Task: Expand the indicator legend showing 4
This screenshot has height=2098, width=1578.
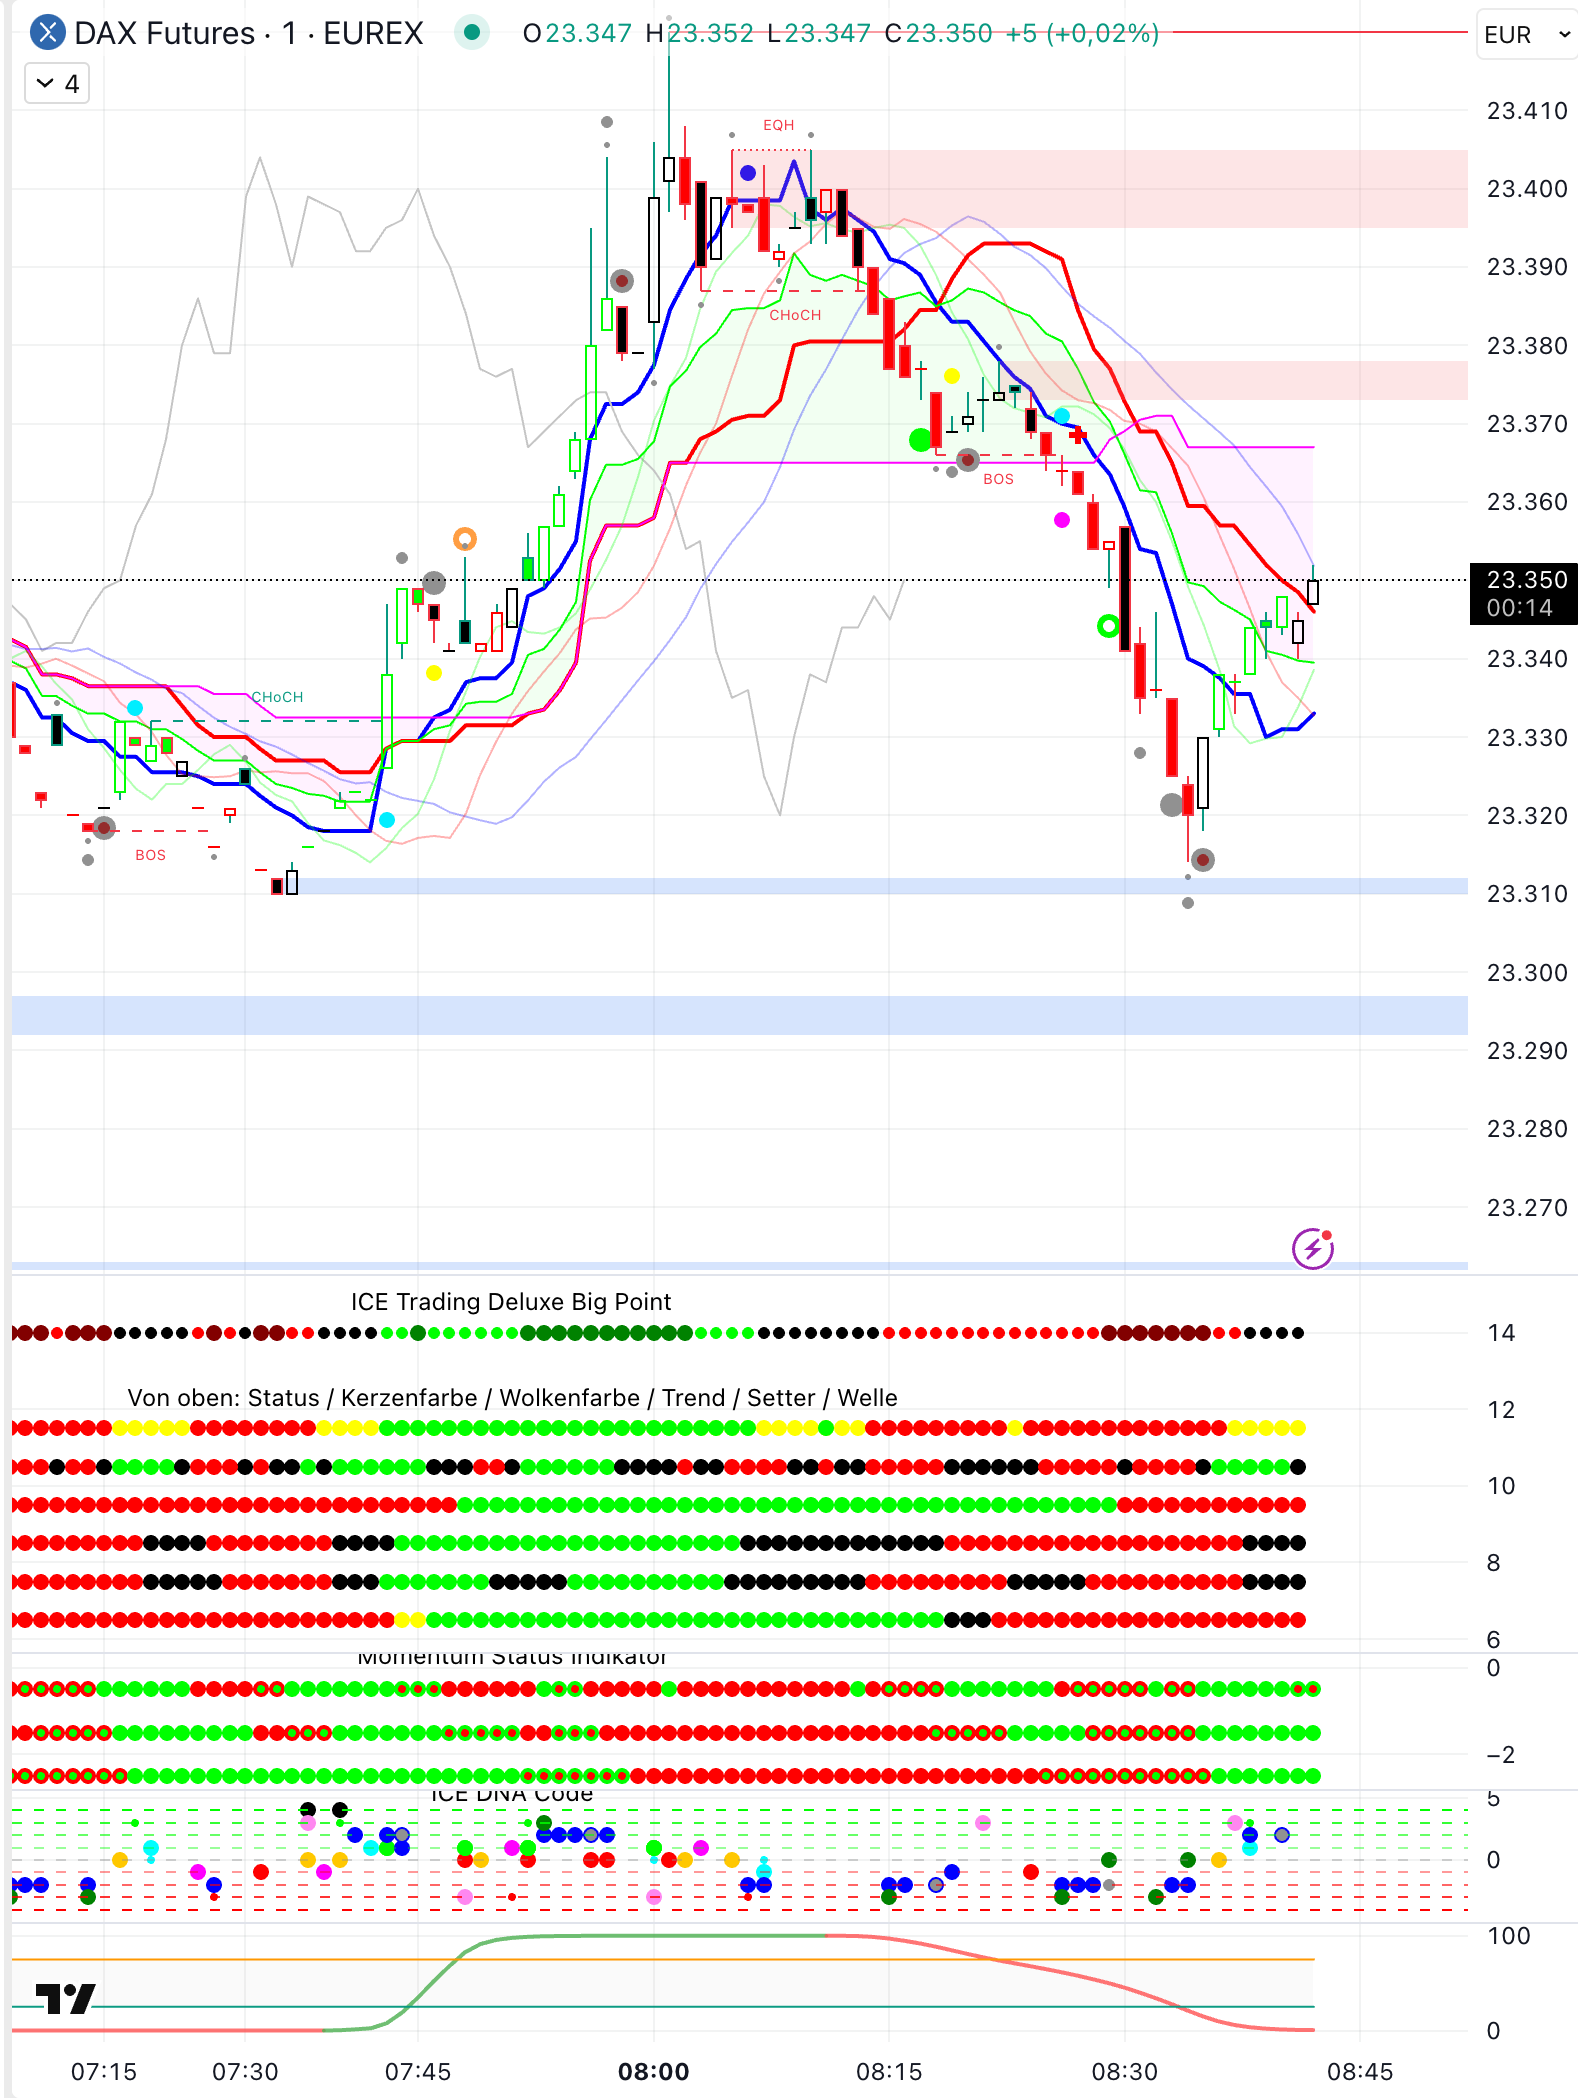Action: click(57, 84)
